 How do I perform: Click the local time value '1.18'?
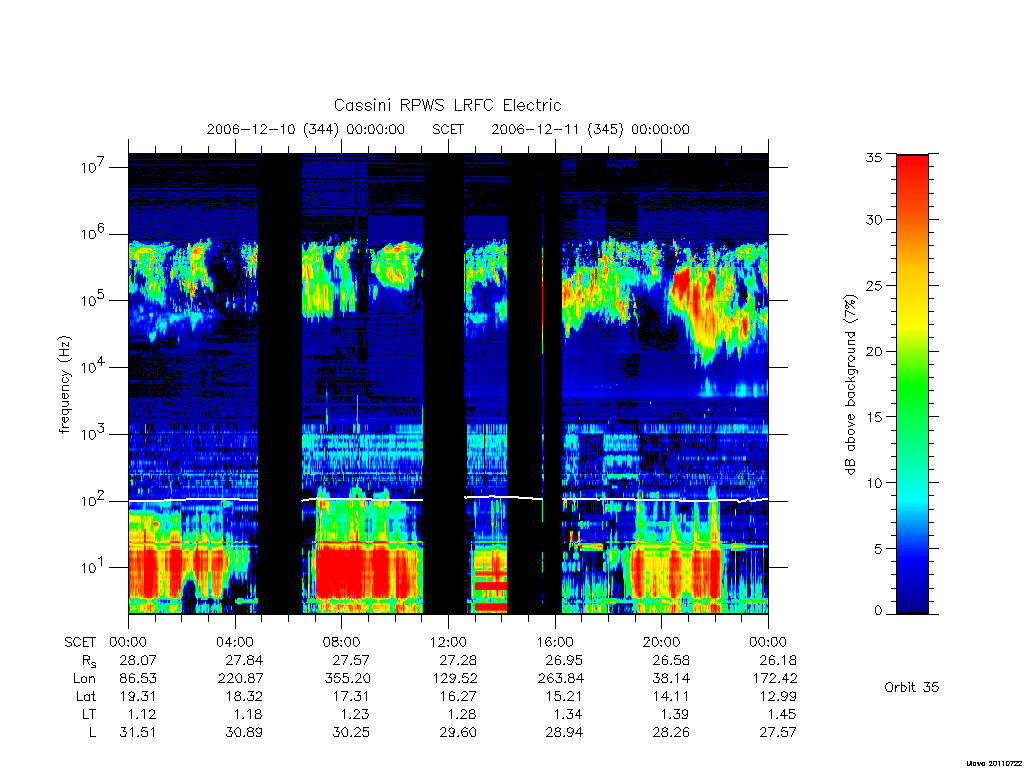pyautogui.click(x=249, y=714)
